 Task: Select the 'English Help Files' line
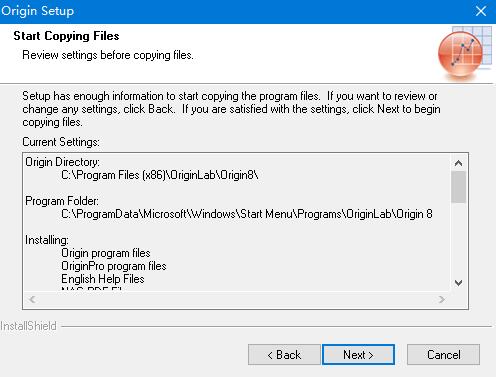click(103, 279)
